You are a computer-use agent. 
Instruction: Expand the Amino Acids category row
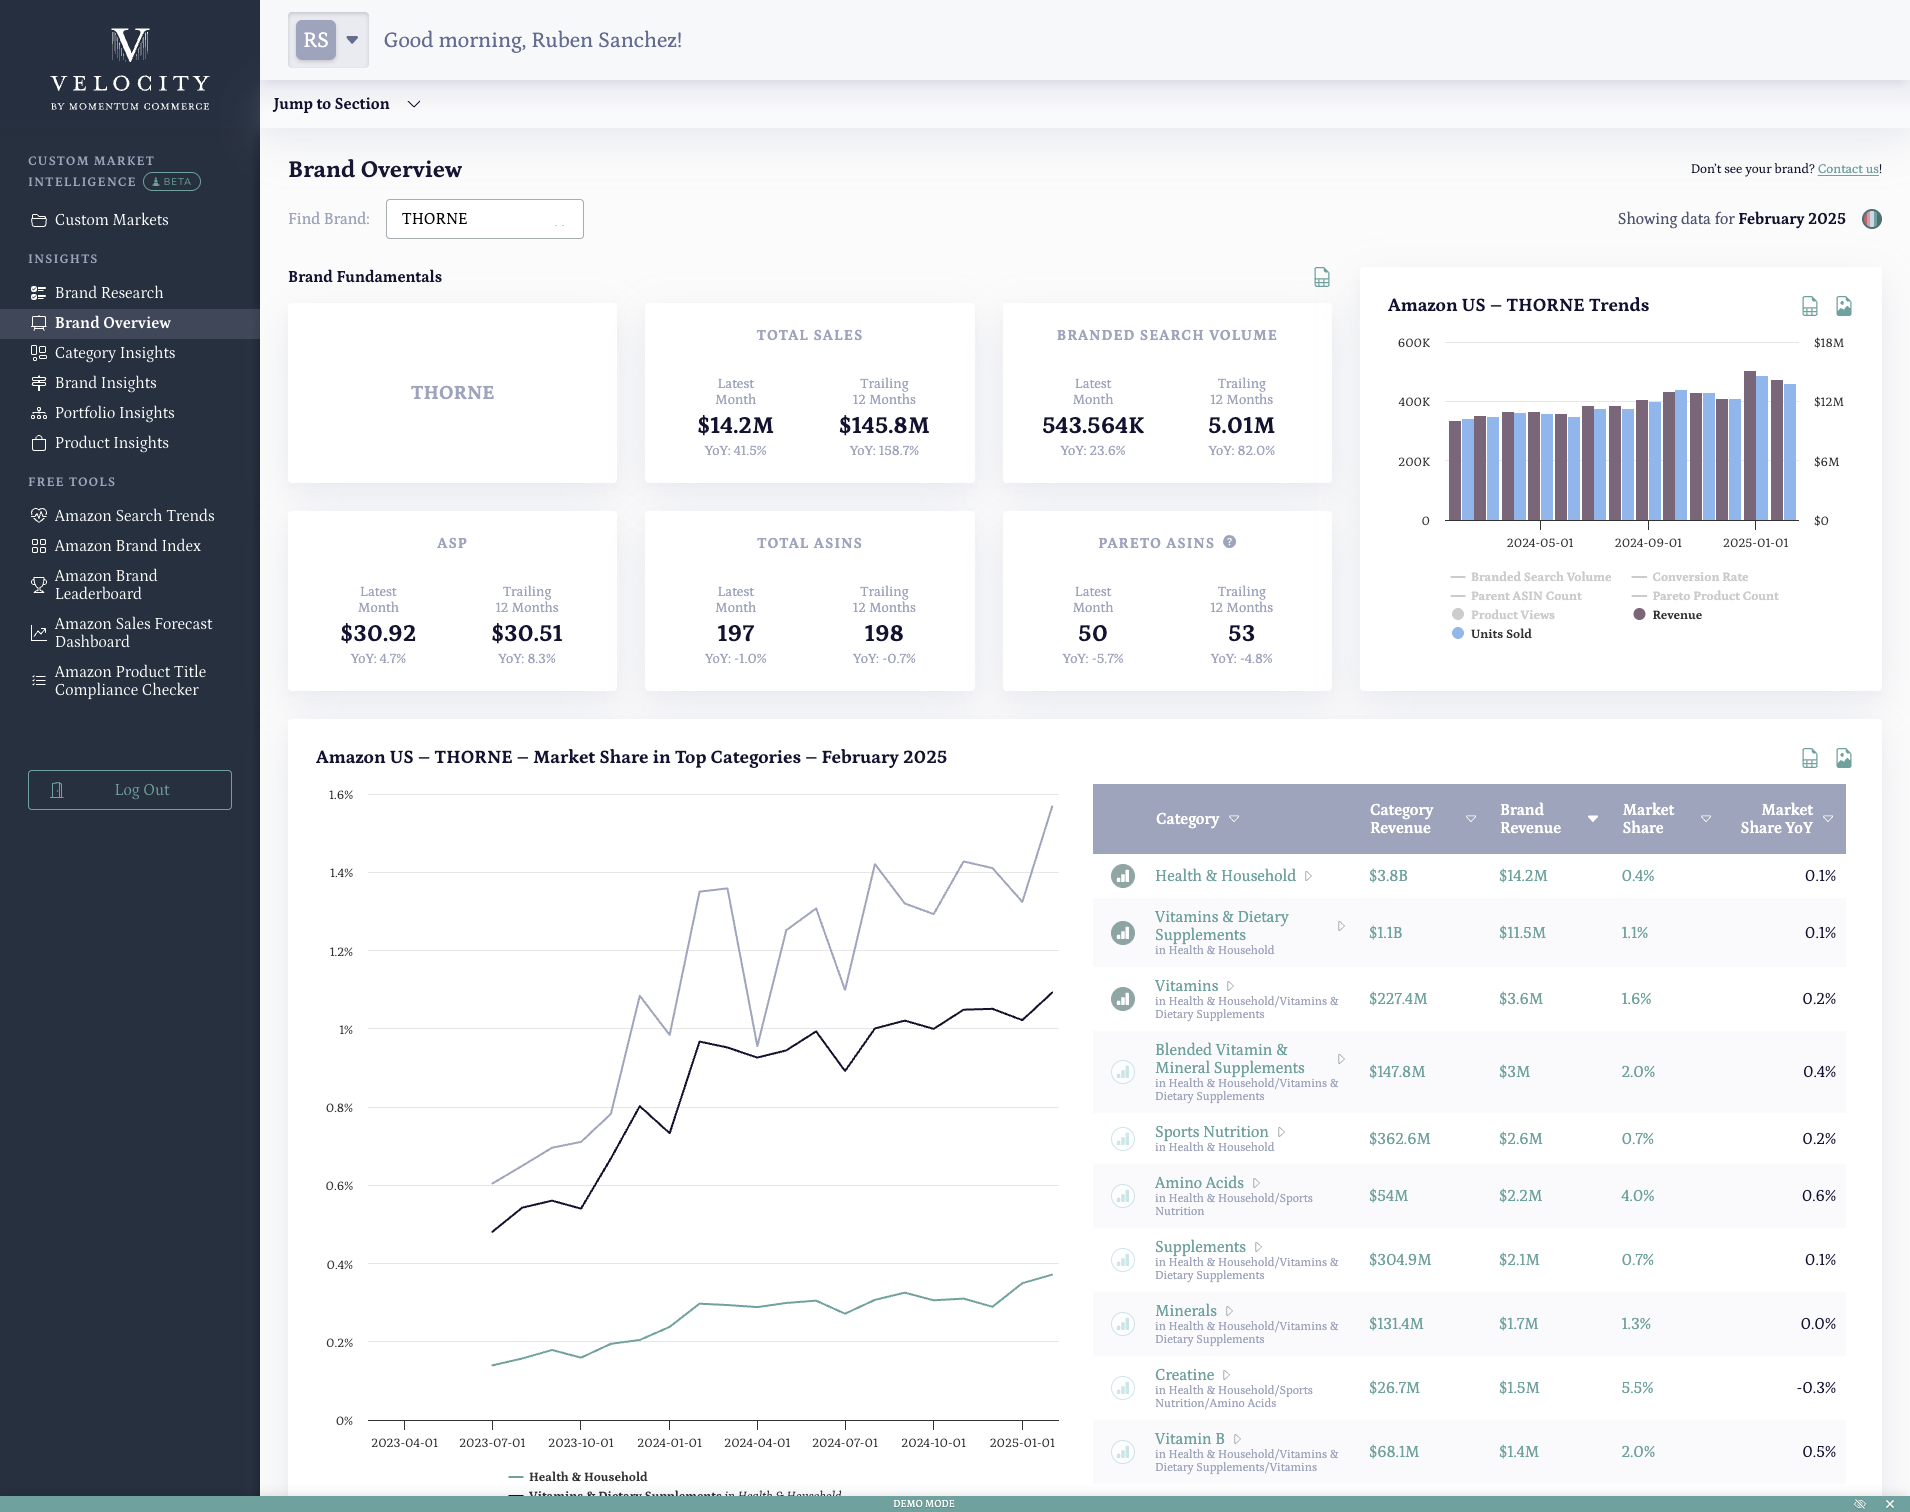click(x=1256, y=1183)
